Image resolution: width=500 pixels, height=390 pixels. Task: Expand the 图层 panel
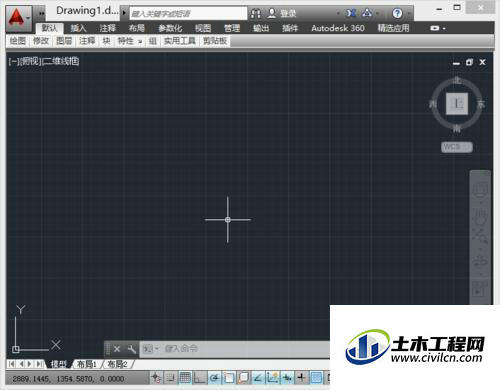[x=64, y=41]
